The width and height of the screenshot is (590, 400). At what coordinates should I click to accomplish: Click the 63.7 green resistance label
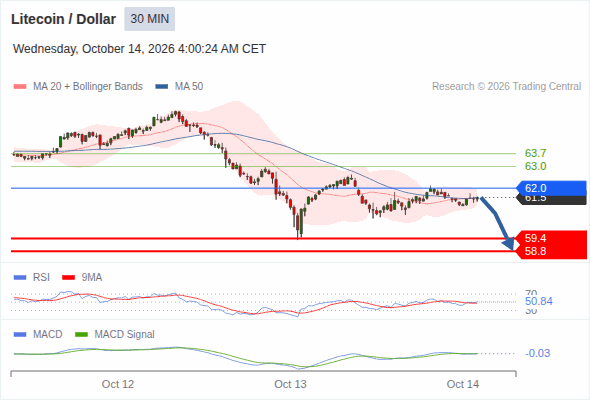pyautogui.click(x=535, y=154)
